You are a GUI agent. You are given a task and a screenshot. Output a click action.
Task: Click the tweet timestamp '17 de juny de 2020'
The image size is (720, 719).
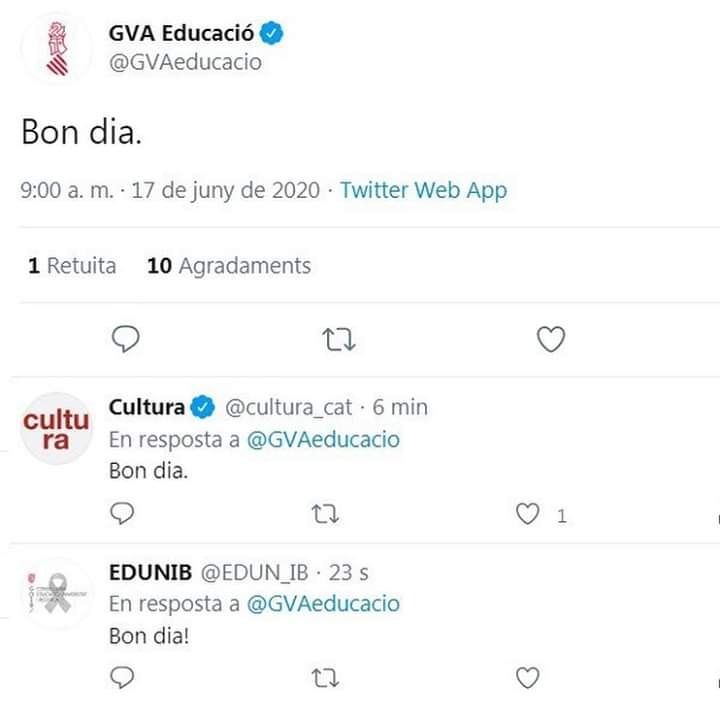225,190
